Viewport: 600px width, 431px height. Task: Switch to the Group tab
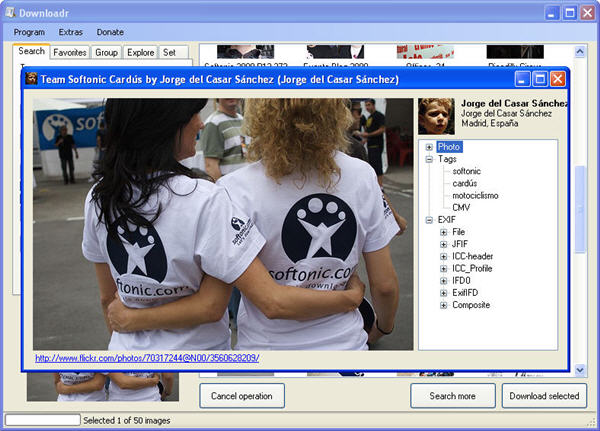[106, 52]
